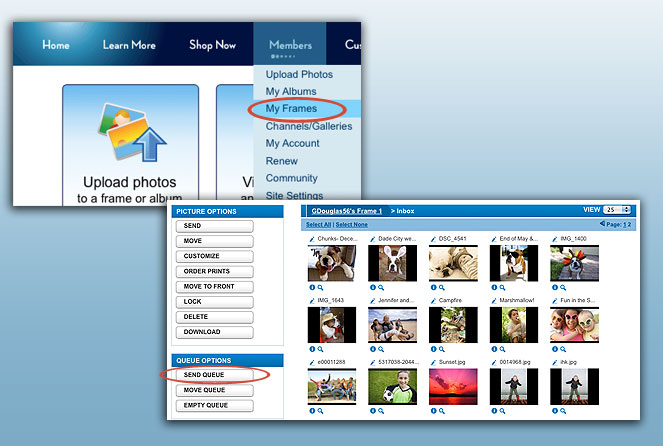The image size is (663, 446).
Task: Open info icon under e00011288 photo
Action: click(312, 411)
